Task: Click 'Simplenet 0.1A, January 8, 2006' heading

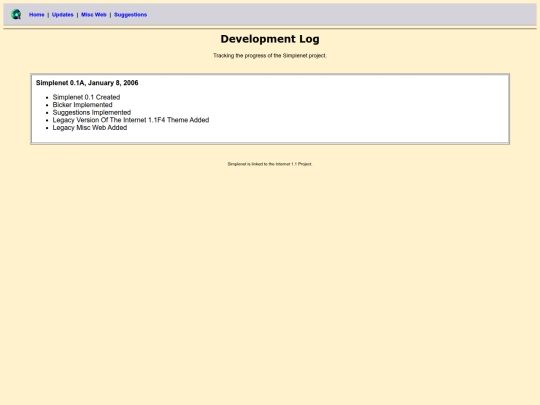Action: pos(87,83)
